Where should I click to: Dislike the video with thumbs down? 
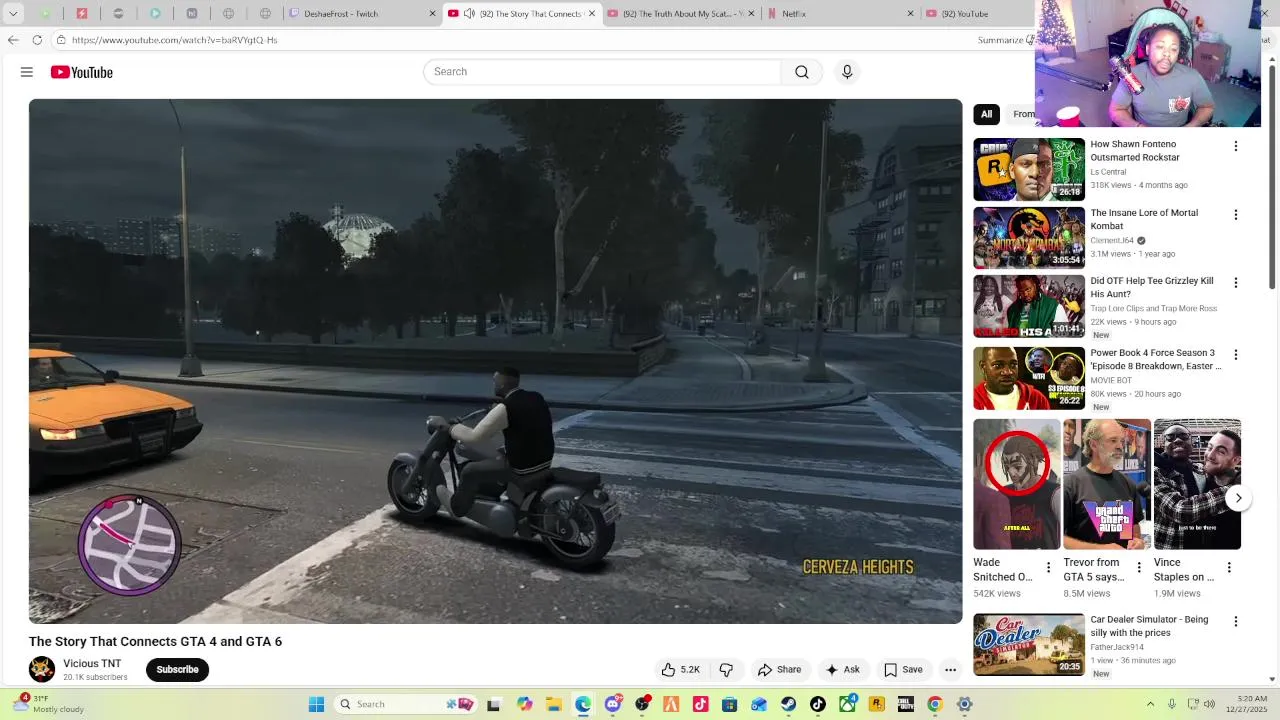727,670
